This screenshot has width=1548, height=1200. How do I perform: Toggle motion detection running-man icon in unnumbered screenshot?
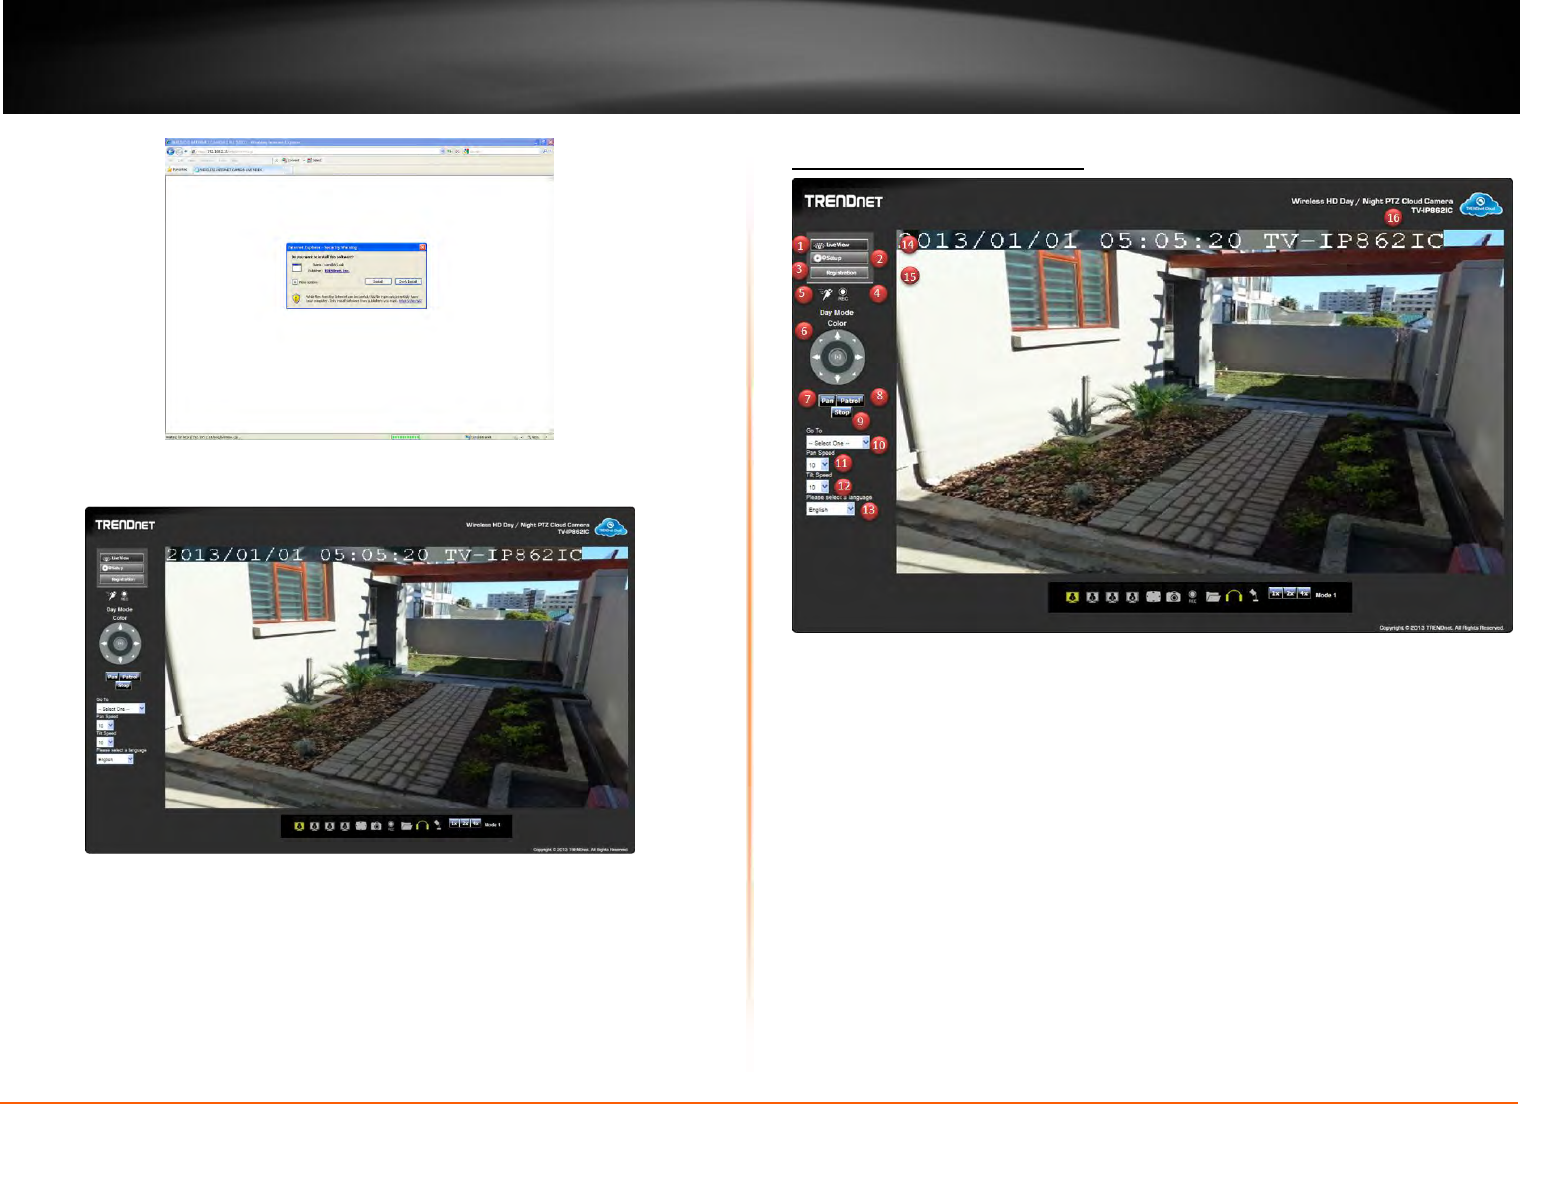coord(112,596)
